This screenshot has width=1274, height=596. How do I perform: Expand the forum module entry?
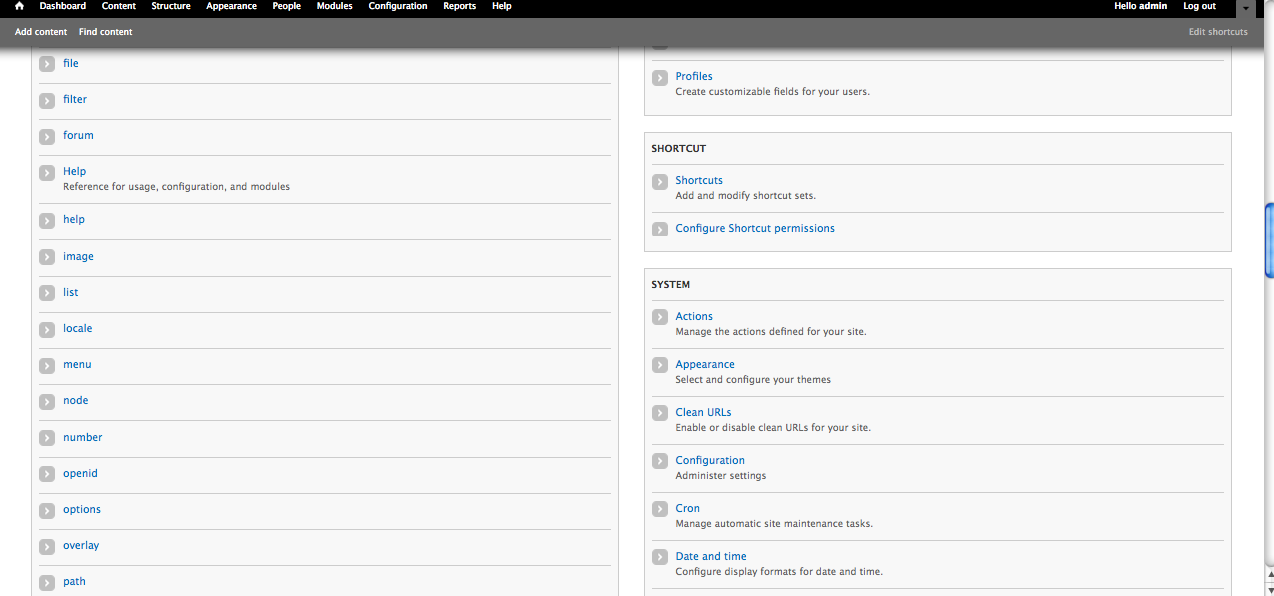click(47, 135)
